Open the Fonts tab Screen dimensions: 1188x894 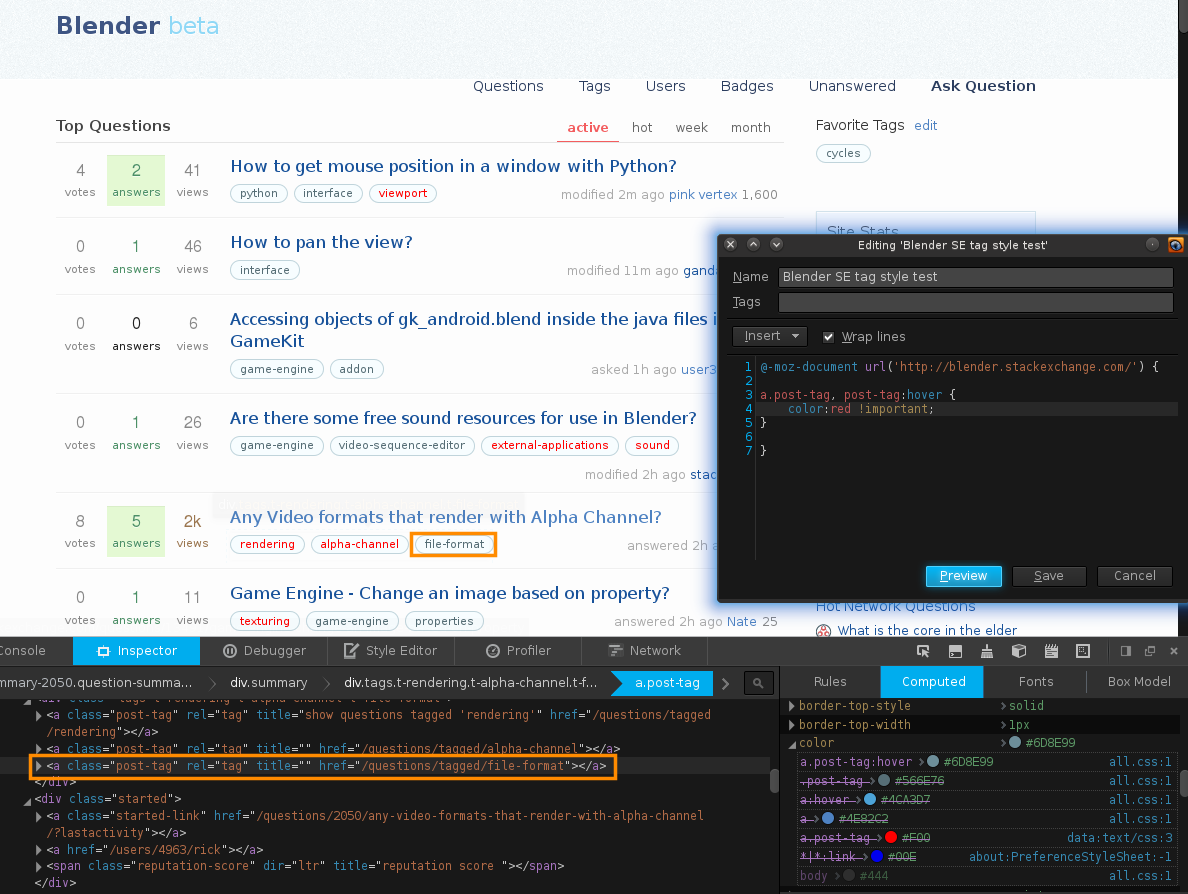pos(1036,682)
